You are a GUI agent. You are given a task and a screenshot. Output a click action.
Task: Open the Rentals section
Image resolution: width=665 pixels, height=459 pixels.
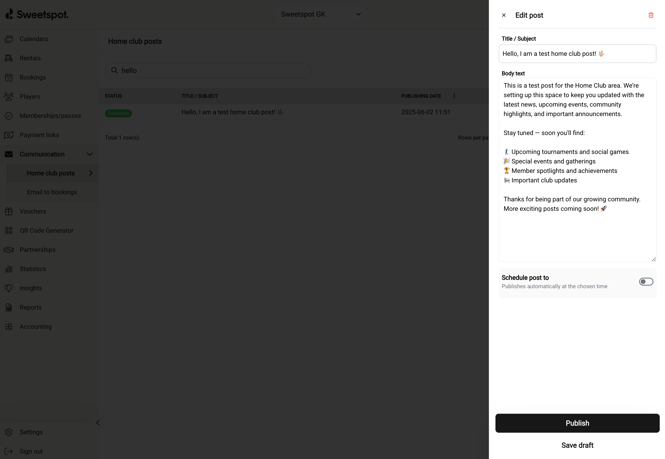pos(30,58)
